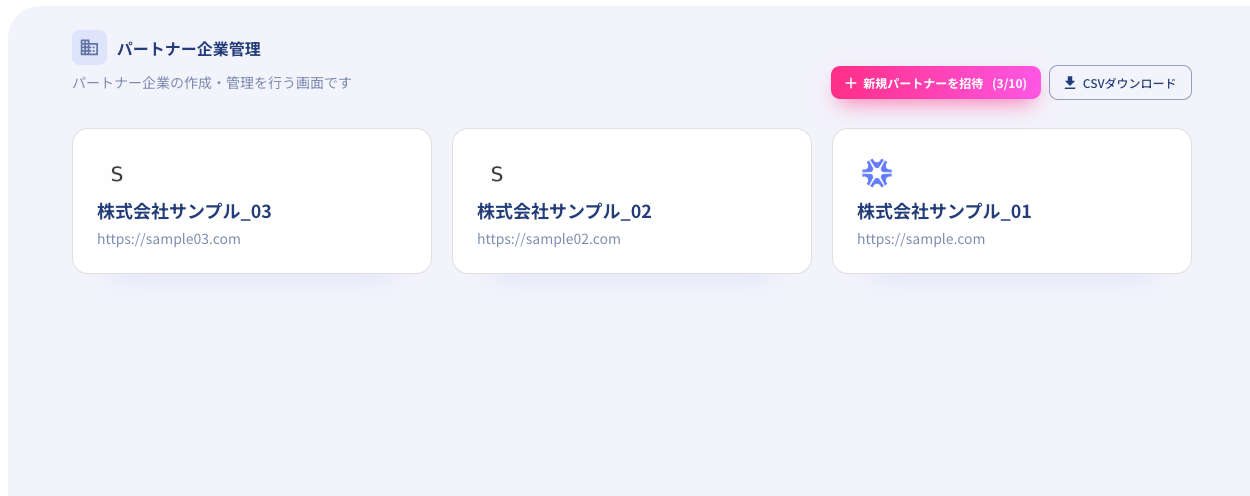
Task: Select the S avatar of 株式会社サンプル_02
Action: (x=496, y=174)
